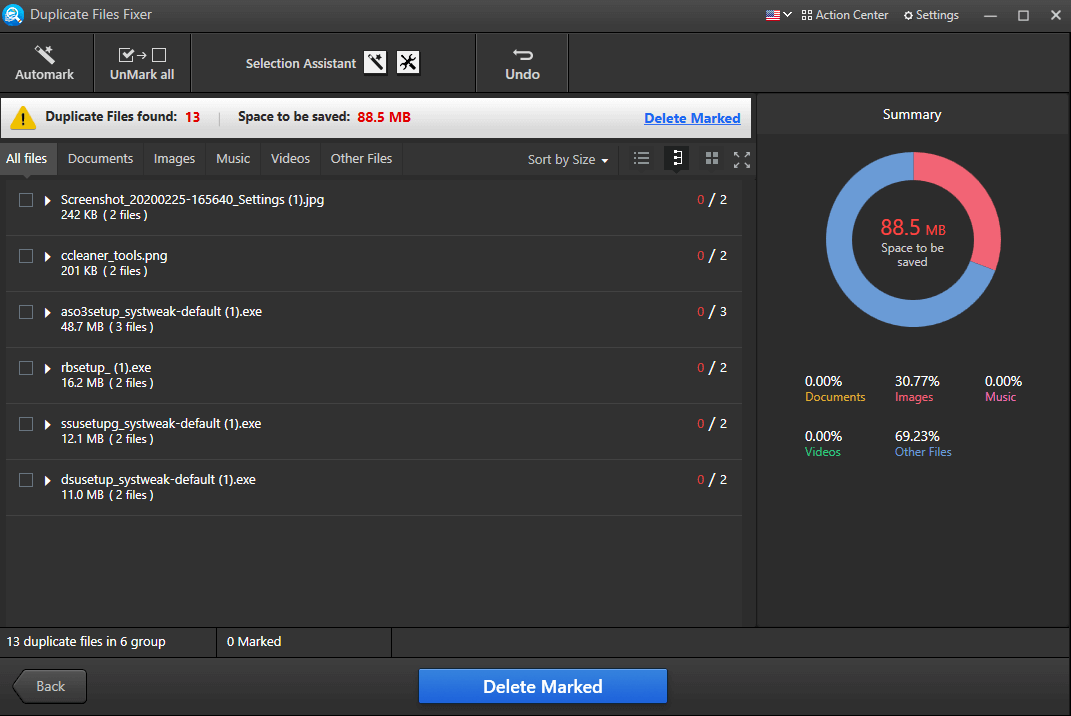Open Selection Assistant tools icon
1071x716 pixels.
click(x=408, y=62)
